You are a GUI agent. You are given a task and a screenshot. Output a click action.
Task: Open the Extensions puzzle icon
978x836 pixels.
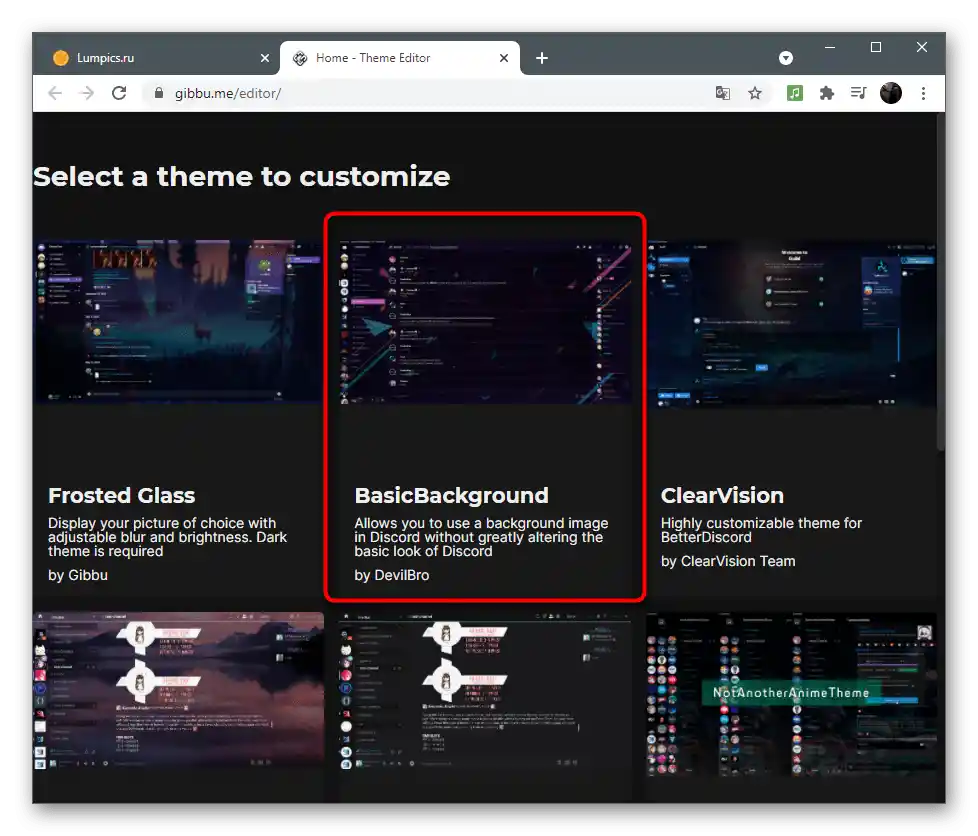click(826, 94)
